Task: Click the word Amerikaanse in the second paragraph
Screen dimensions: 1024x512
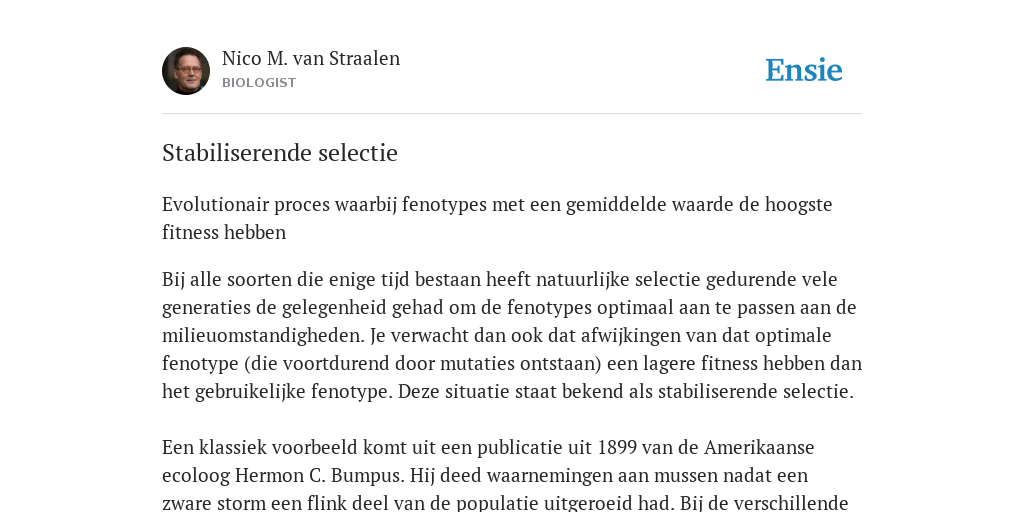Action: coord(759,447)
